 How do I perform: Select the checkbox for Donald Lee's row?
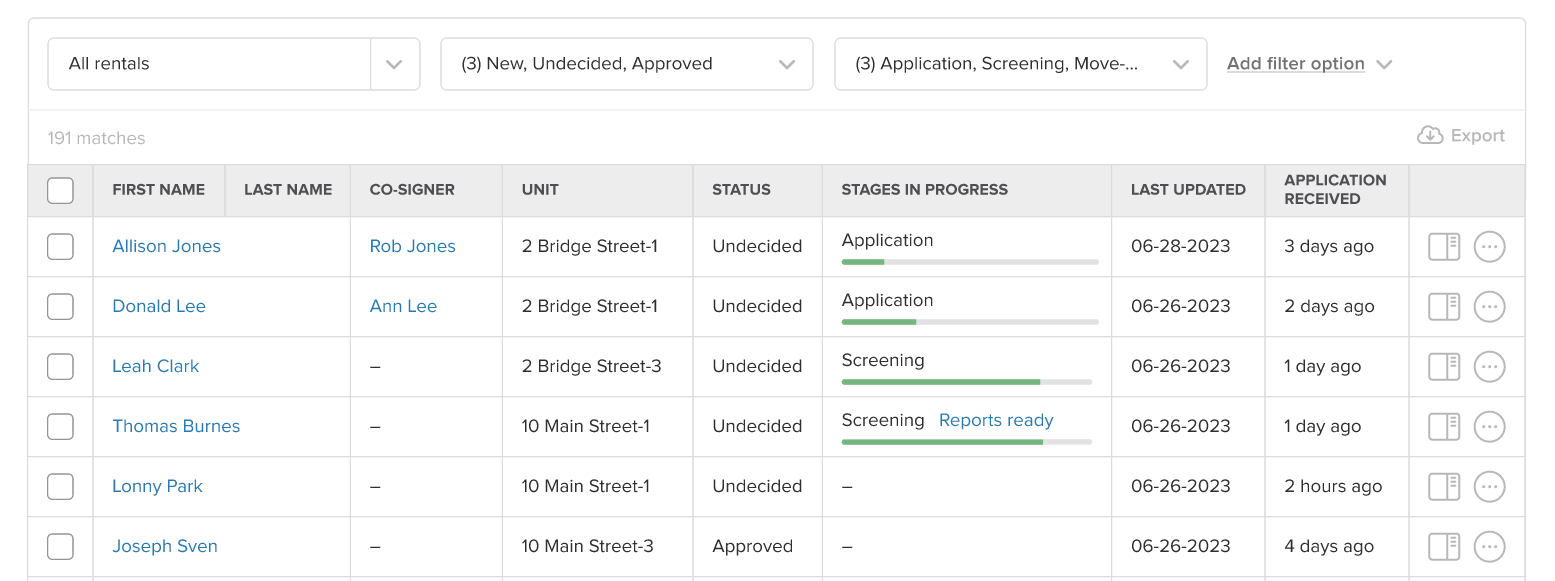pos(60,306)
